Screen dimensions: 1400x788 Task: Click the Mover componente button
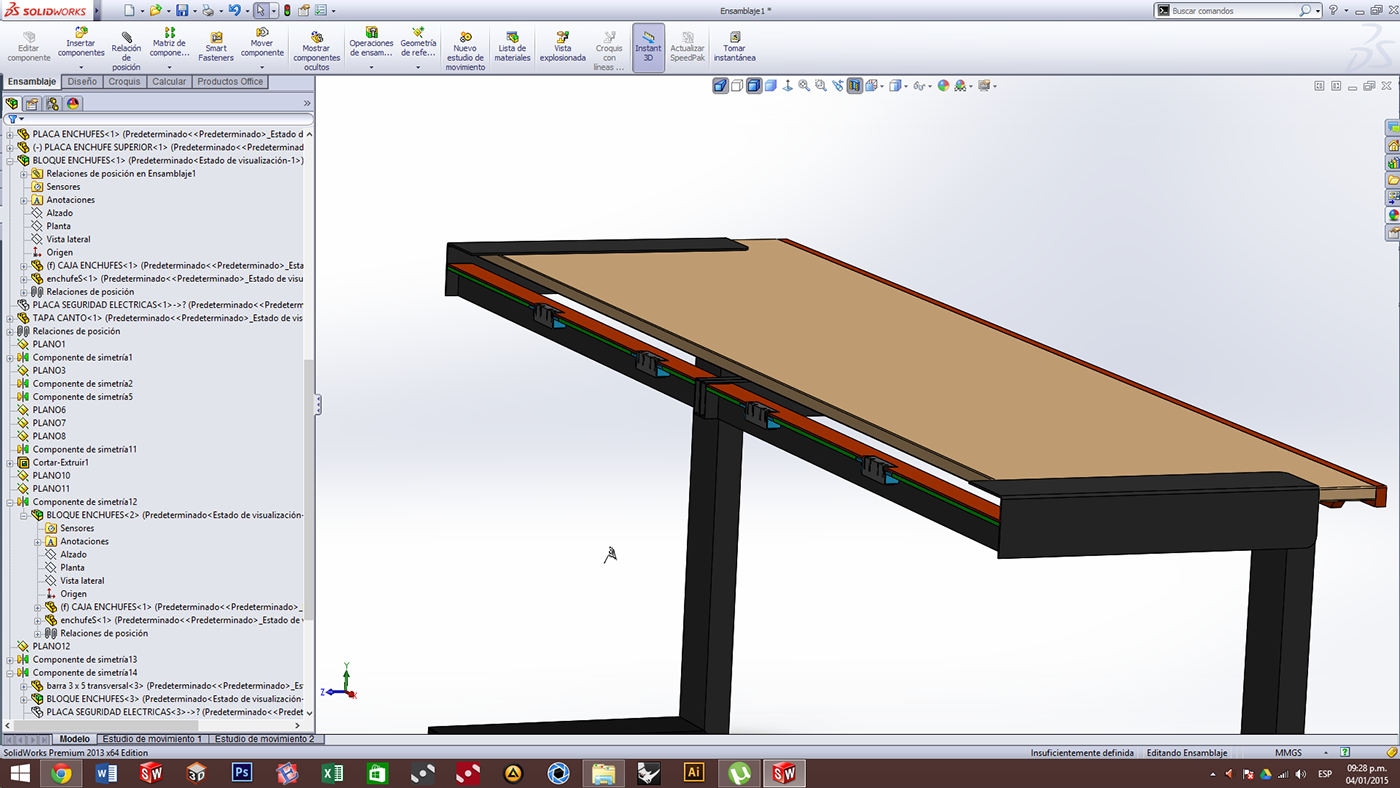point(262,42)
